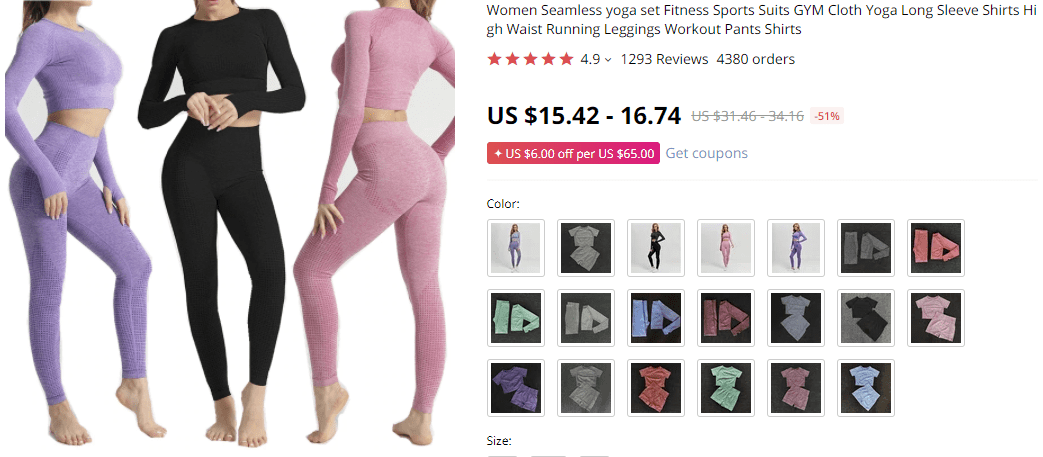Select the pink outfit on model color option
The height and width of the screenshot is (457, 1043).
pyautogui.click(x=726, y=248)
